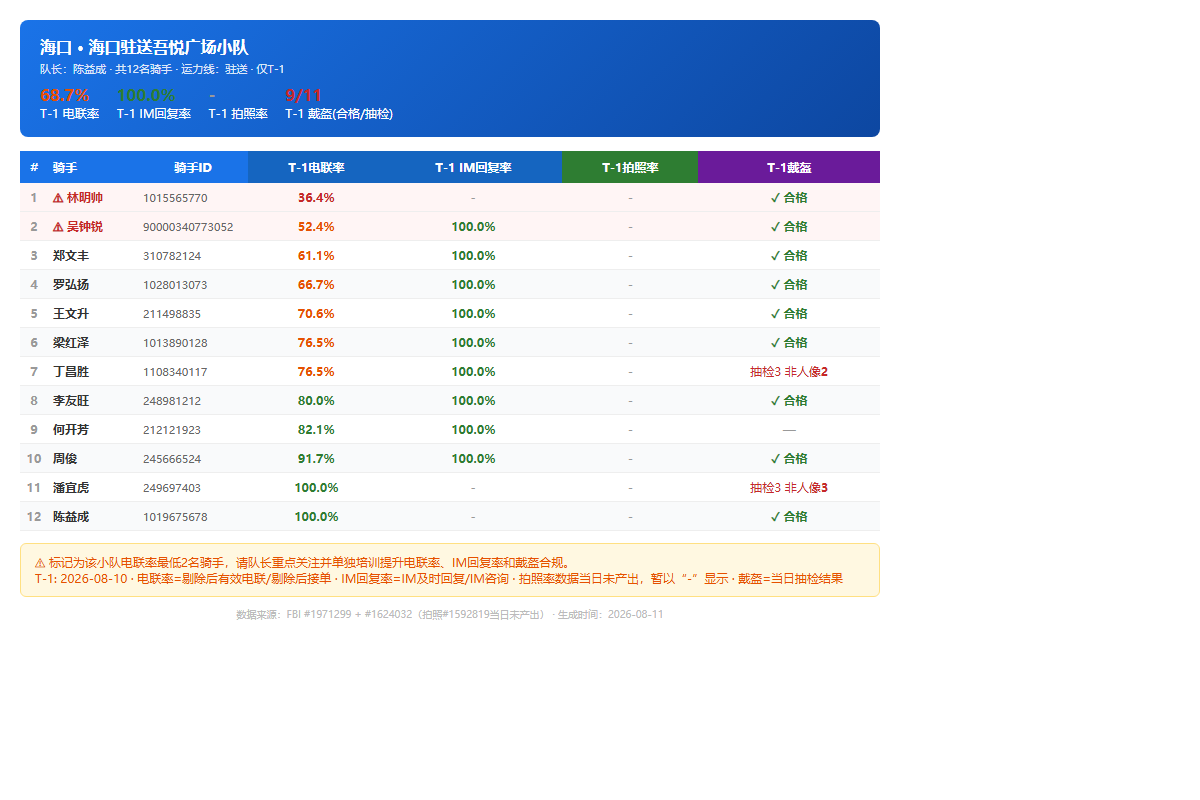This screenshot has width=1200, height=800.
Task: Select rider name 梁红泽
Action: pyautogui.click(x=71, y=343)
